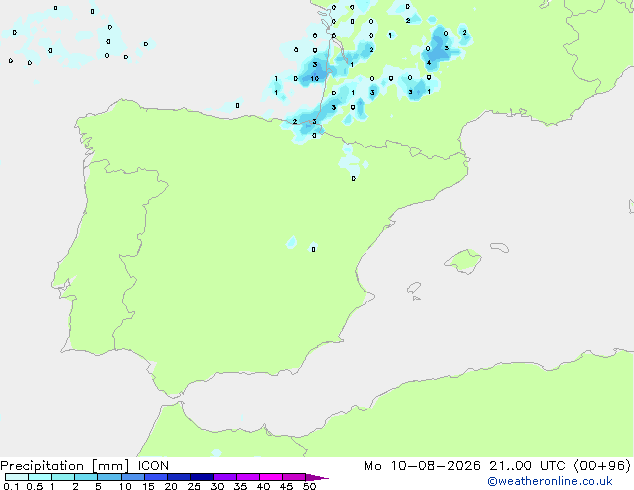This screenshot has width=634, height=490.
Task: Click the '35' legend scale label
Action: [x=240, y=486]
